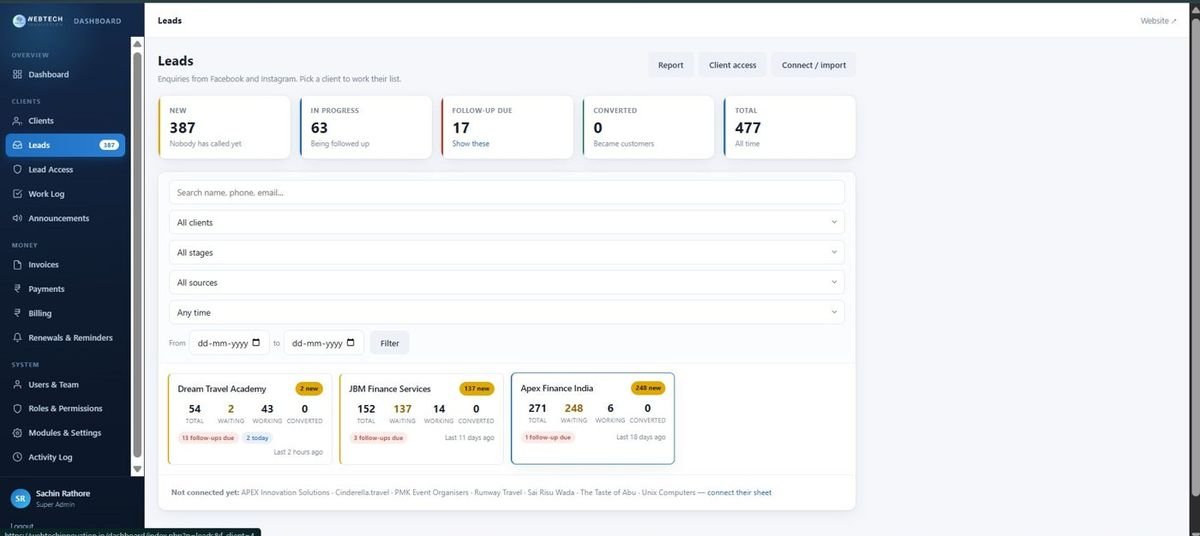
Task: Open the To date calendar picker icon
Action: [351, 343]
